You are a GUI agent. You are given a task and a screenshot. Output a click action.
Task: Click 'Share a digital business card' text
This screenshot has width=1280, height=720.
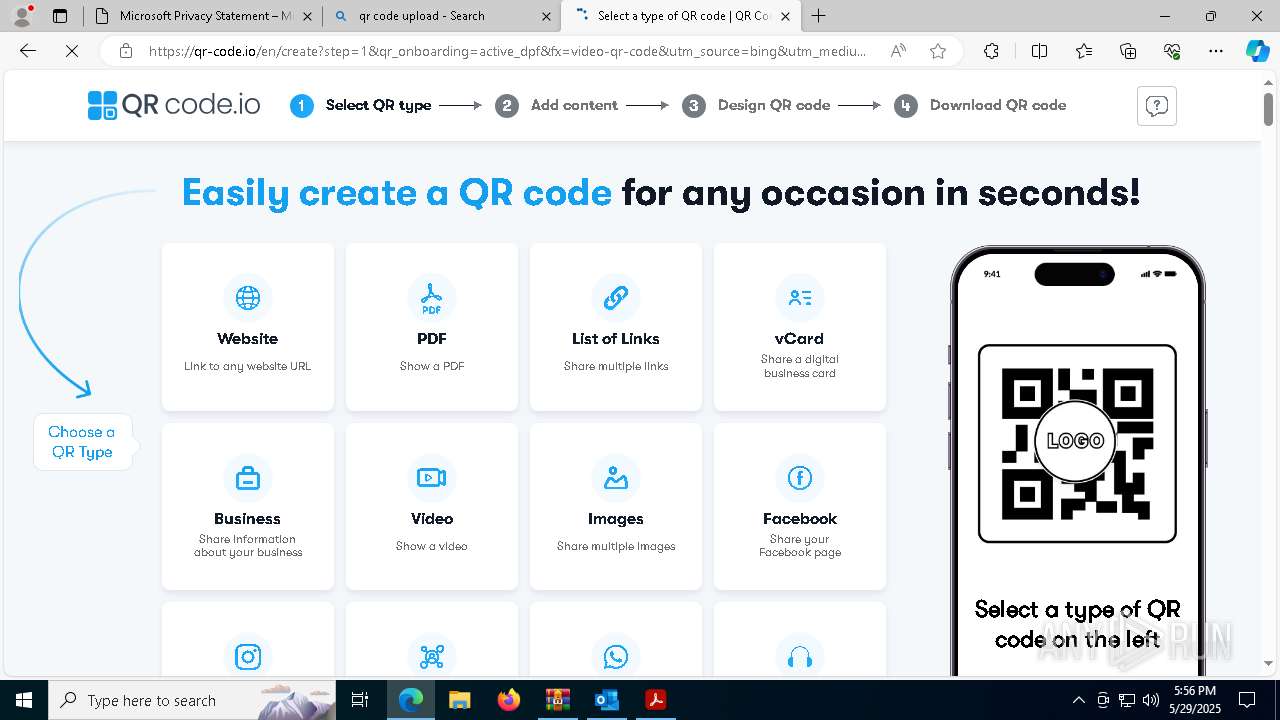[x=800, y=366]
